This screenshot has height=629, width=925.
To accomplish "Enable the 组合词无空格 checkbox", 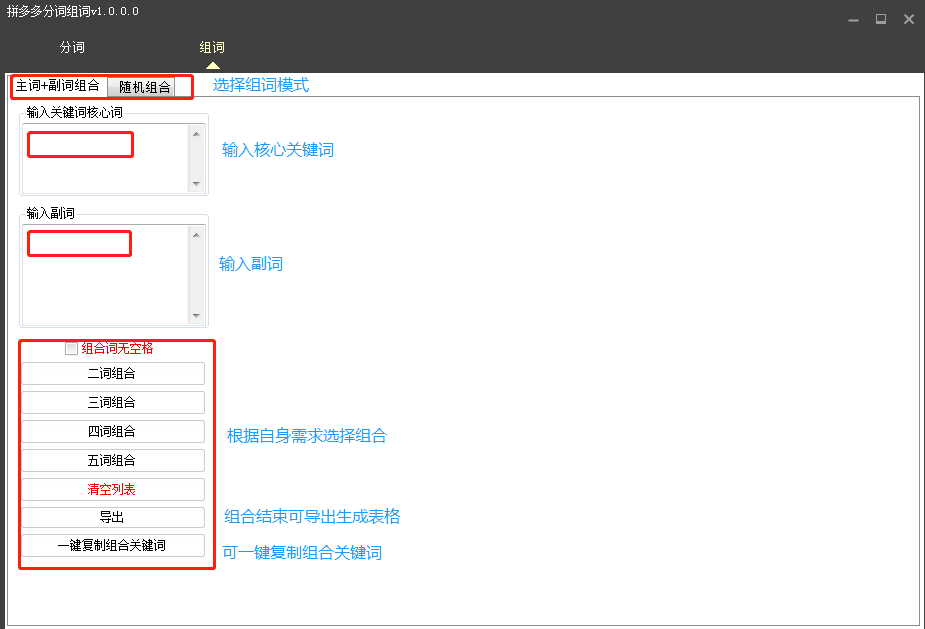I will pyautogui.click(x=71, y=347).
